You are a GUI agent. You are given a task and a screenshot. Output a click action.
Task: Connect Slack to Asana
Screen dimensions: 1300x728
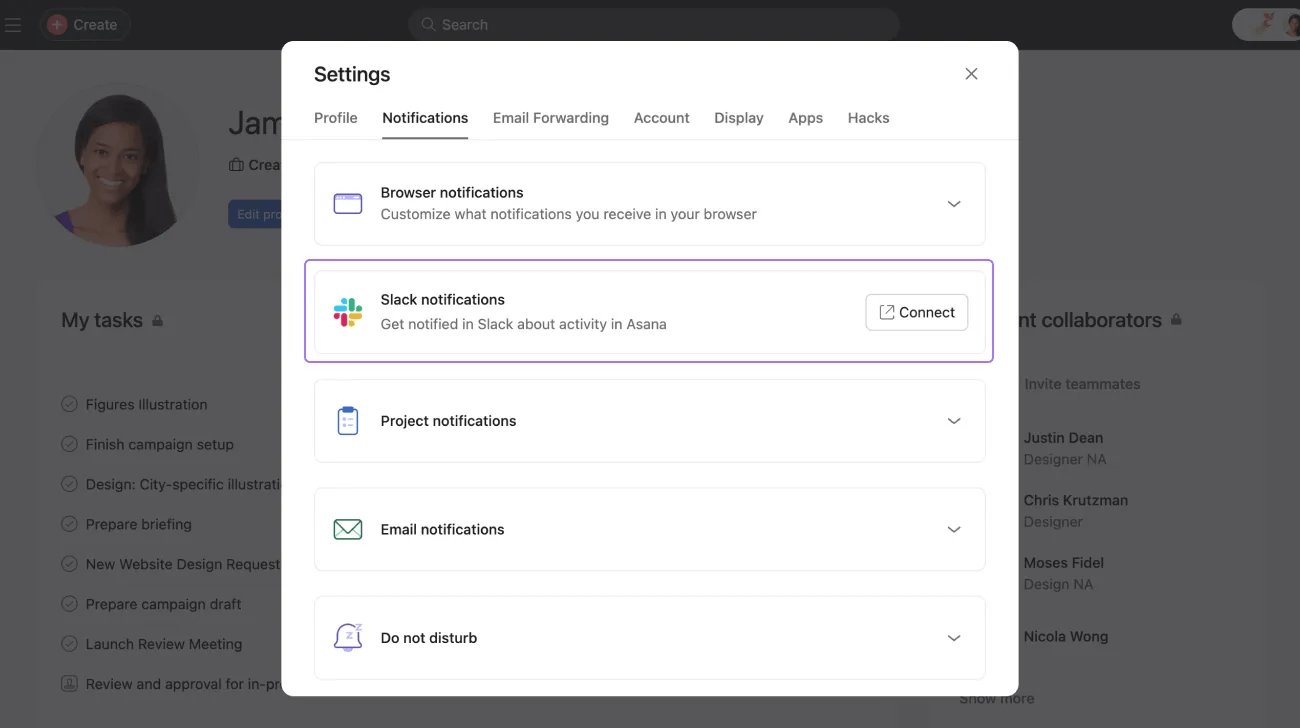[x=916, y=311]
